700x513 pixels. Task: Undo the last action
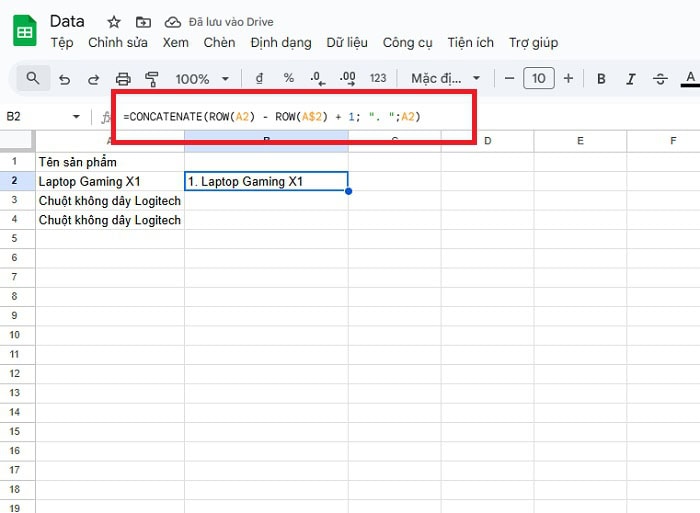[x=65, y=79]
